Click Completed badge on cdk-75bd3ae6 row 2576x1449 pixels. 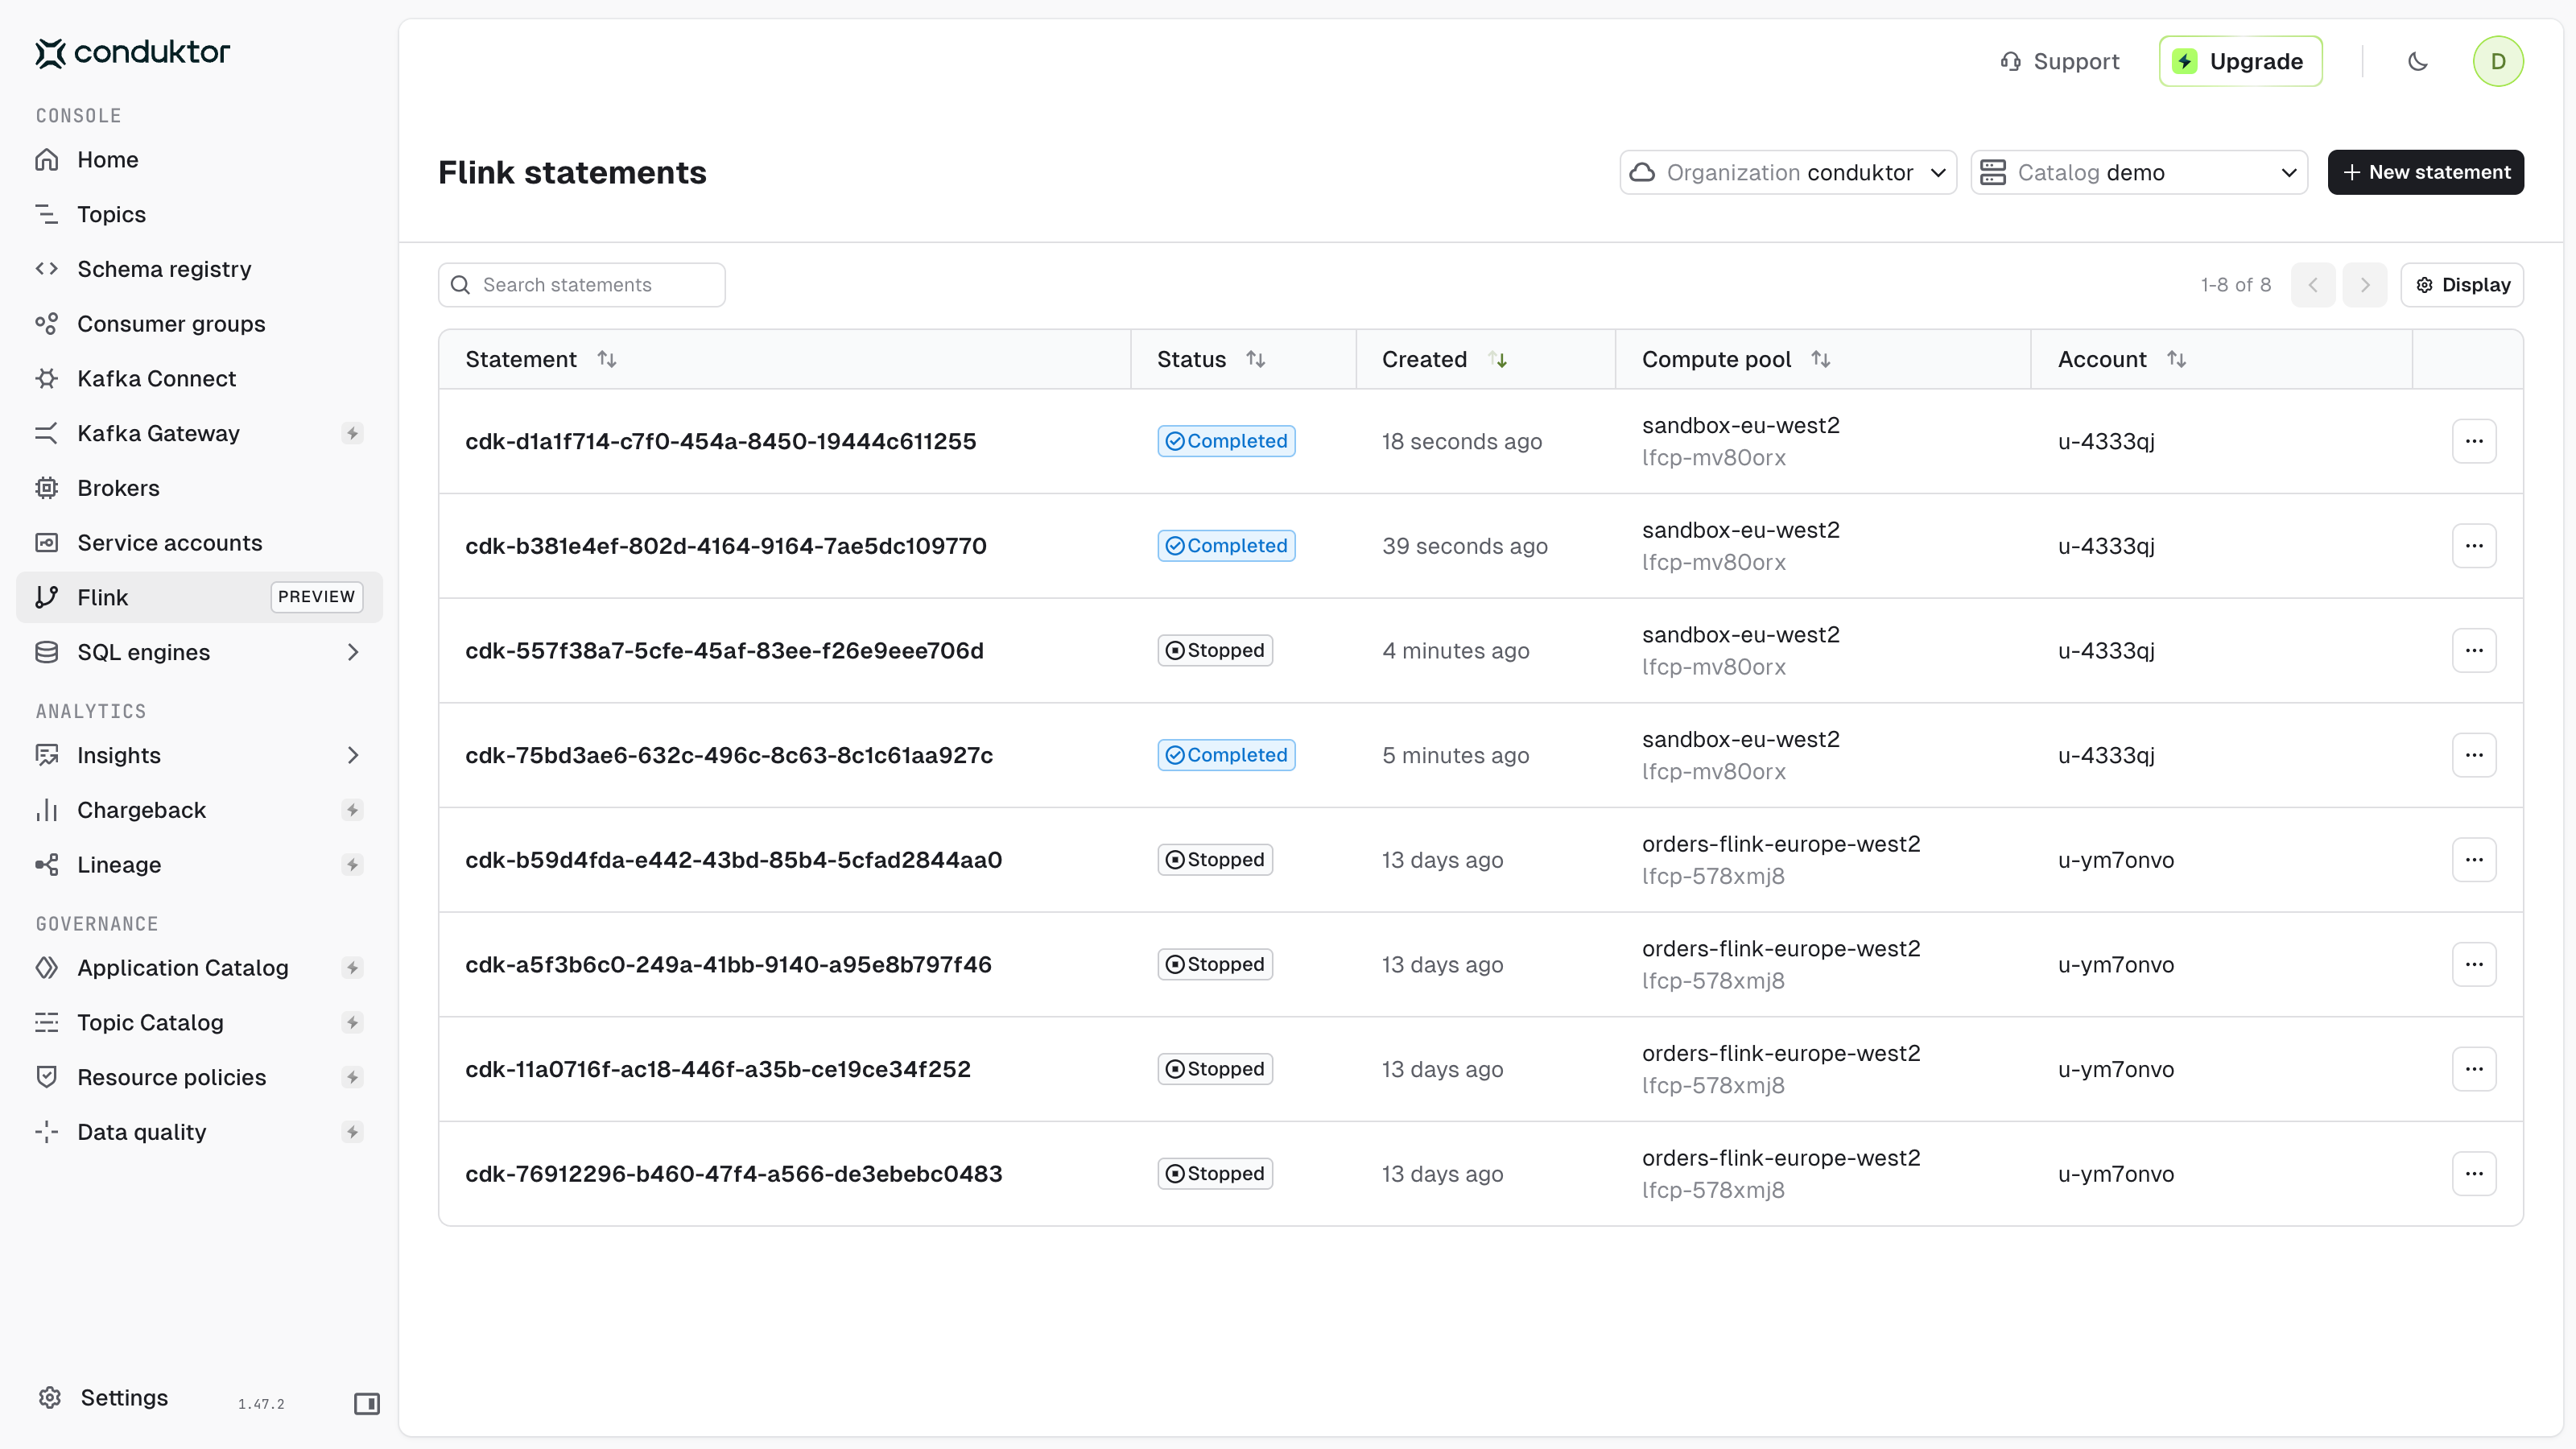[1226, 755]
